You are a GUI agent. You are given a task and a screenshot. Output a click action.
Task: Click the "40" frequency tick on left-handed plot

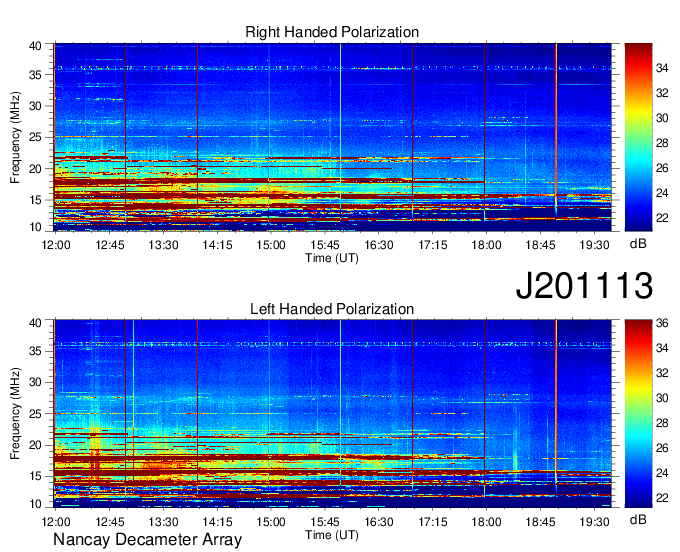(x=35, y=323)
